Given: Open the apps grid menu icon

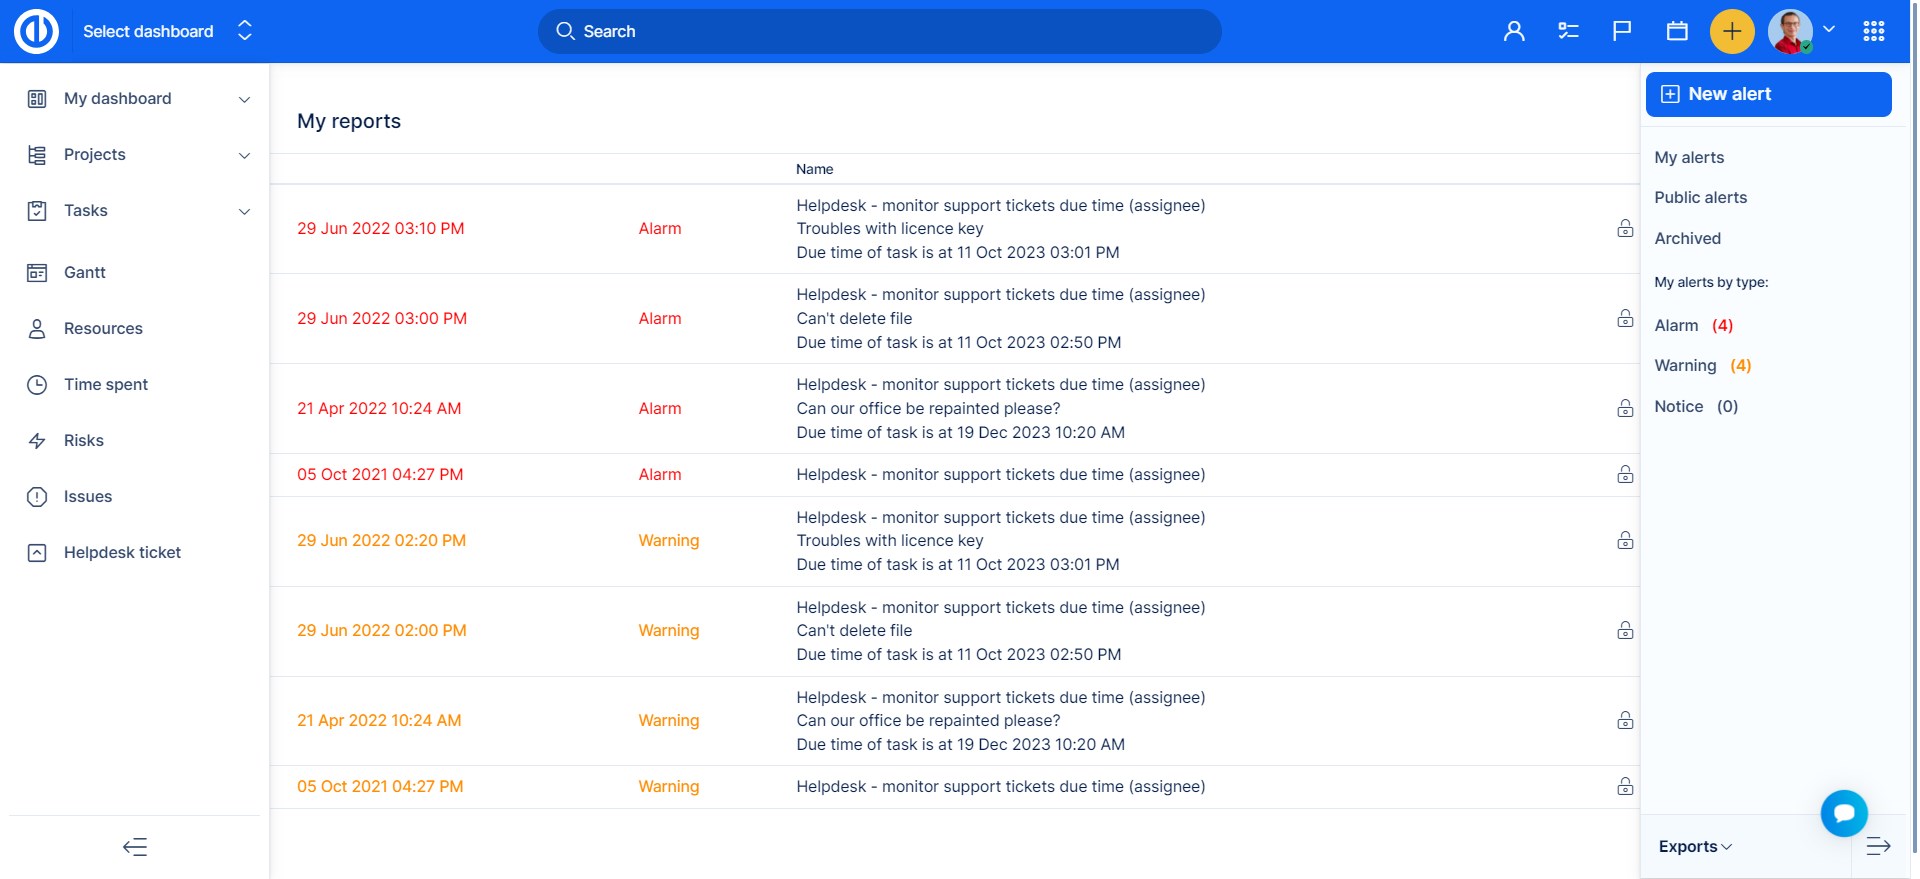Looking at the screenshot, I should 1874,32.
